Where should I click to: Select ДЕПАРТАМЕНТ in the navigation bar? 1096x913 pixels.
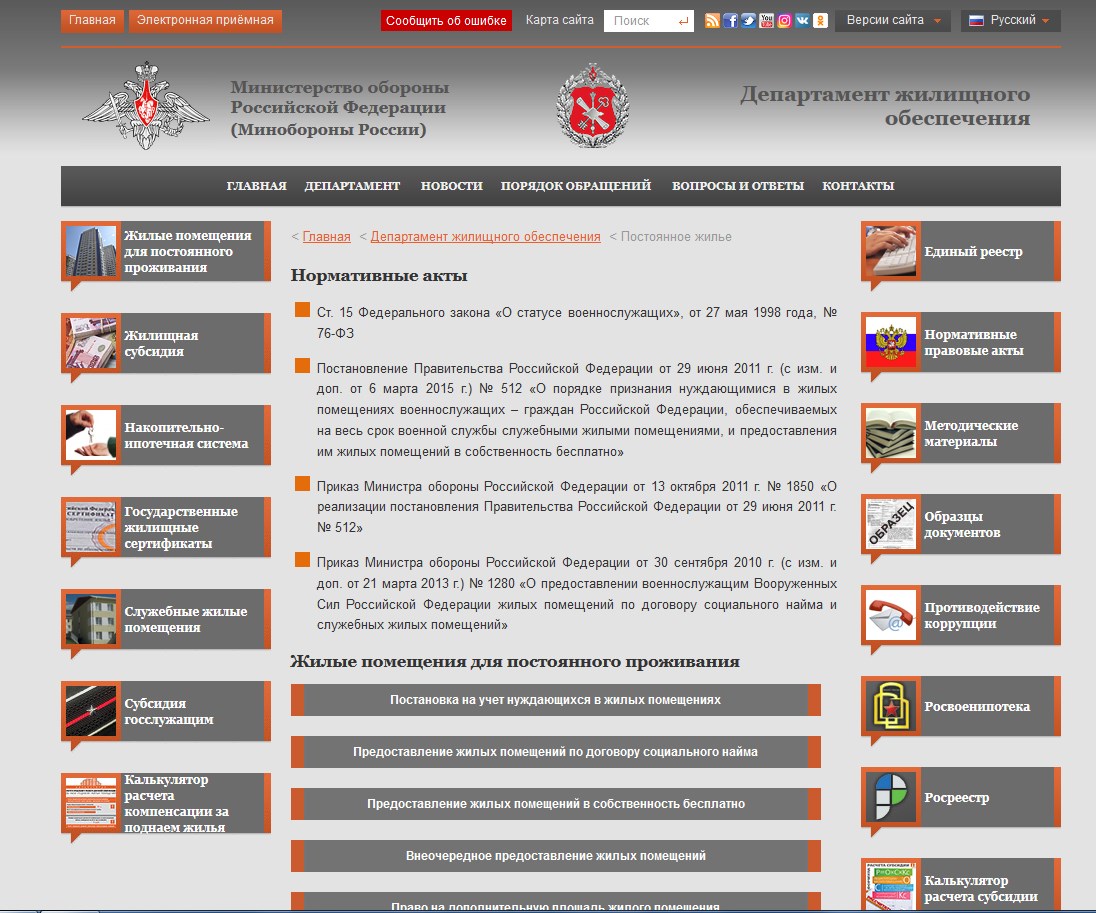[352, 186]
